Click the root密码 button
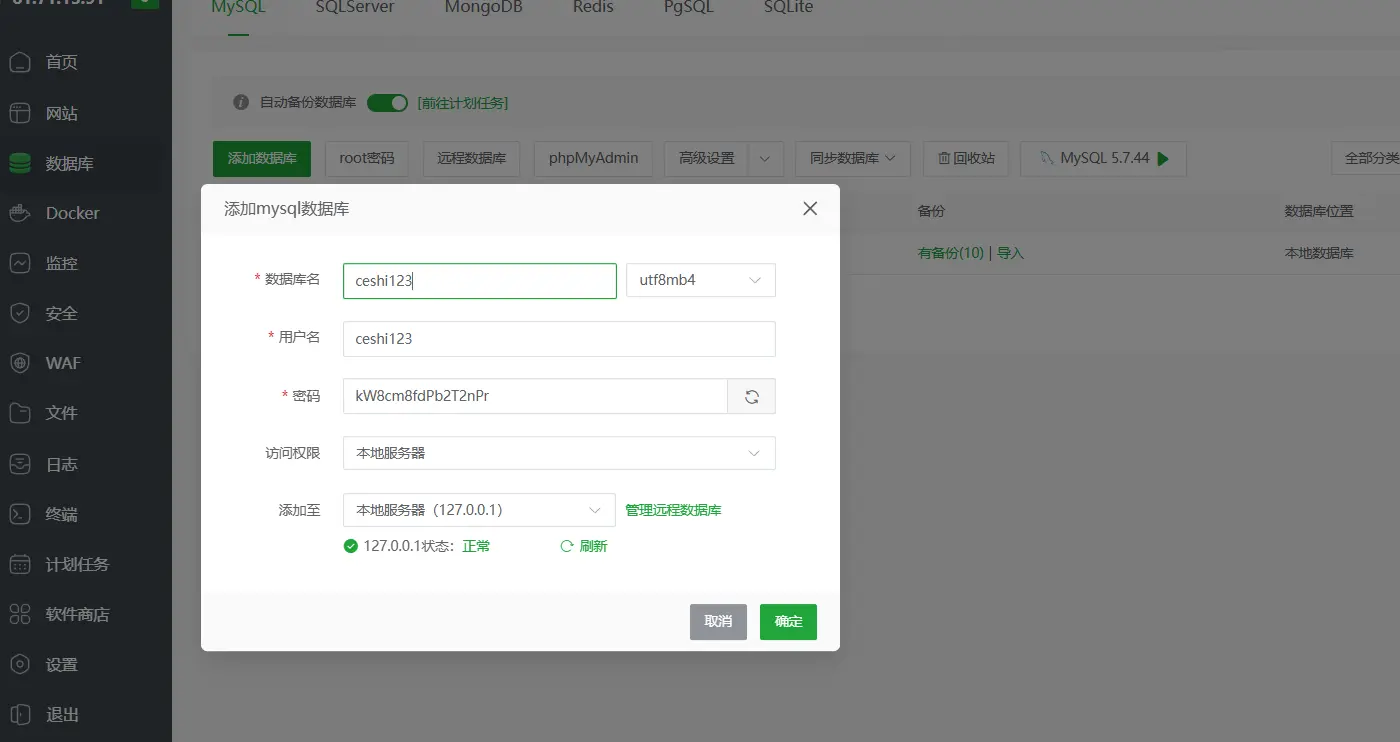 point(367,158)
